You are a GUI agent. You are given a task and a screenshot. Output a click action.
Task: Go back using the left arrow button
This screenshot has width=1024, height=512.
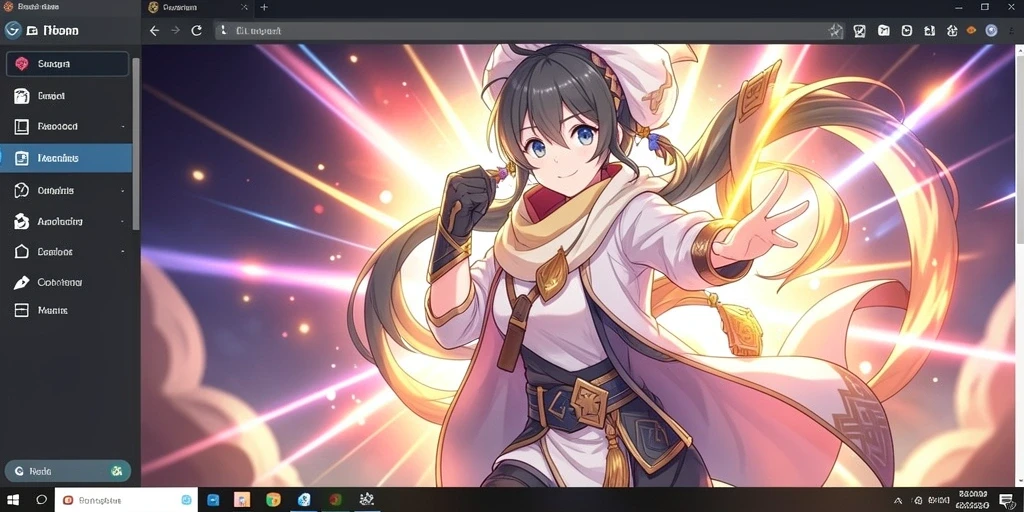pyautogui.click(x=154, y=31)
